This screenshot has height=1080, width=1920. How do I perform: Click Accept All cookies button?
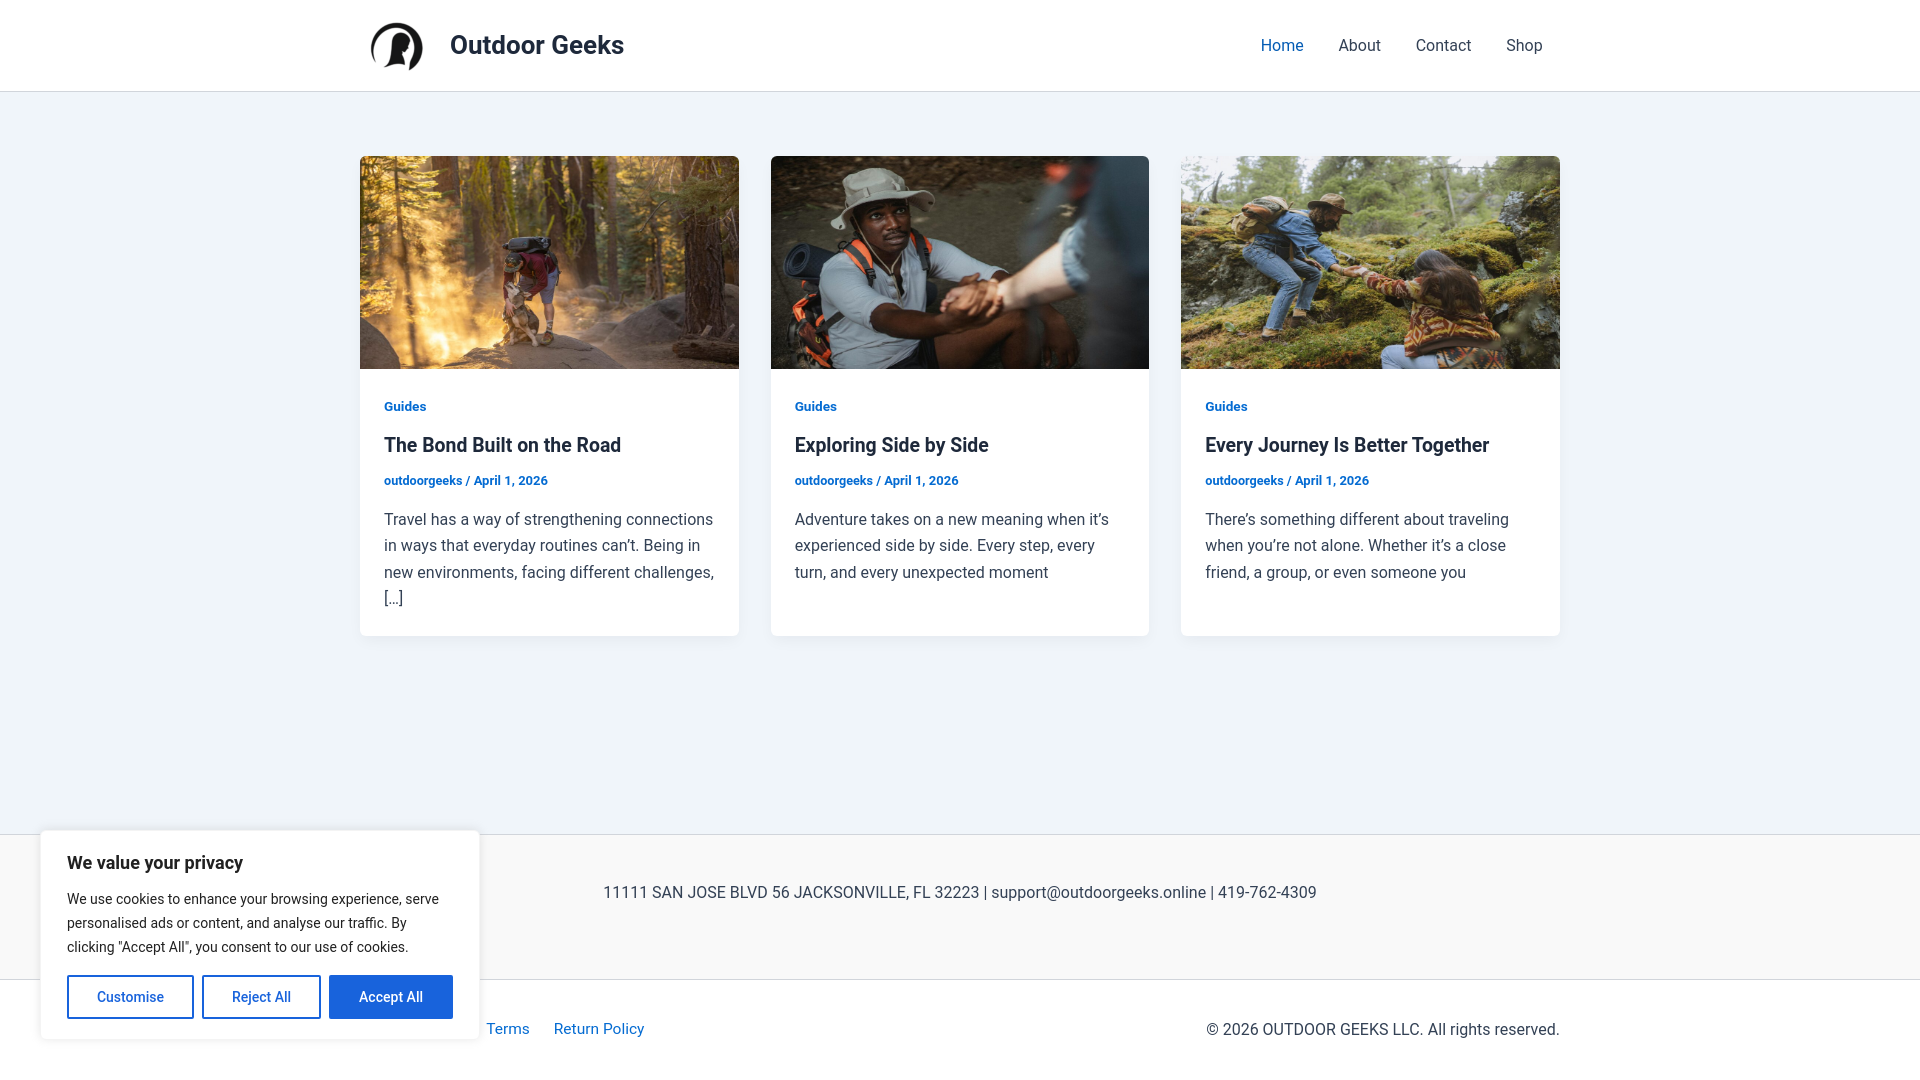(391, 997)
